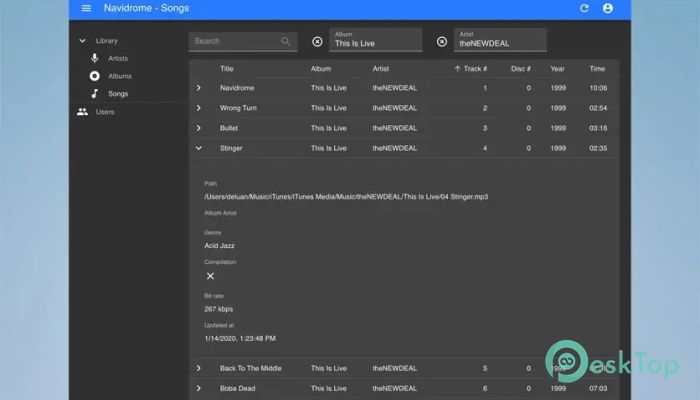This screenshot has height=400, width=700.
Task: Expand the Back To The Middle row
Action: 199,368
